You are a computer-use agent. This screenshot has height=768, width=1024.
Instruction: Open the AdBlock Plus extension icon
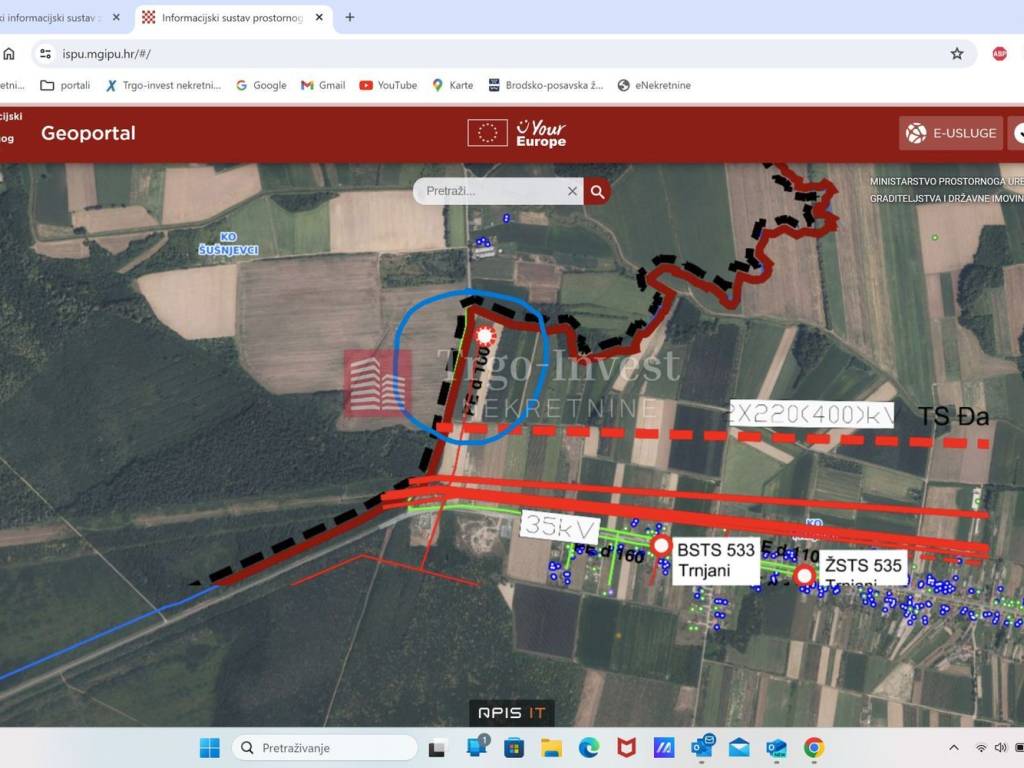pos(999,54)
